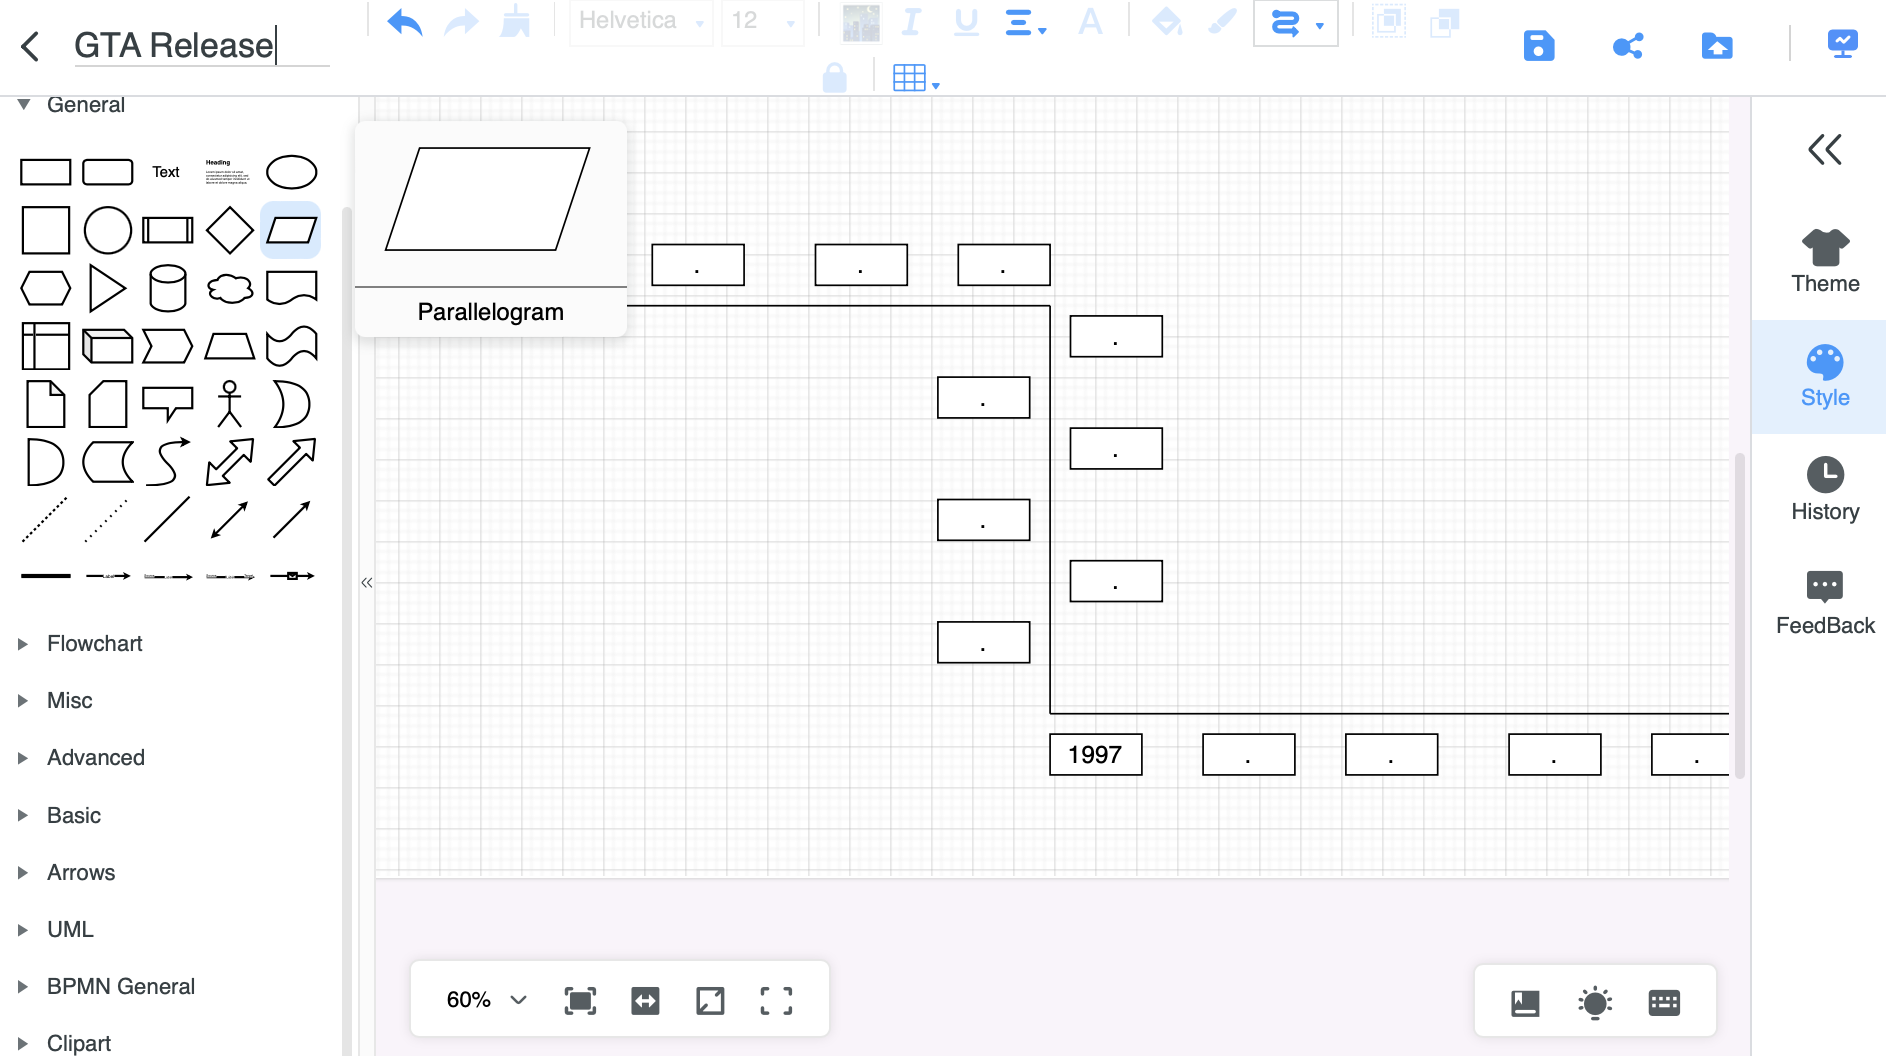Click the outline map image icon
Screen dimensions: 1886x1056
pos(1525,1002)
